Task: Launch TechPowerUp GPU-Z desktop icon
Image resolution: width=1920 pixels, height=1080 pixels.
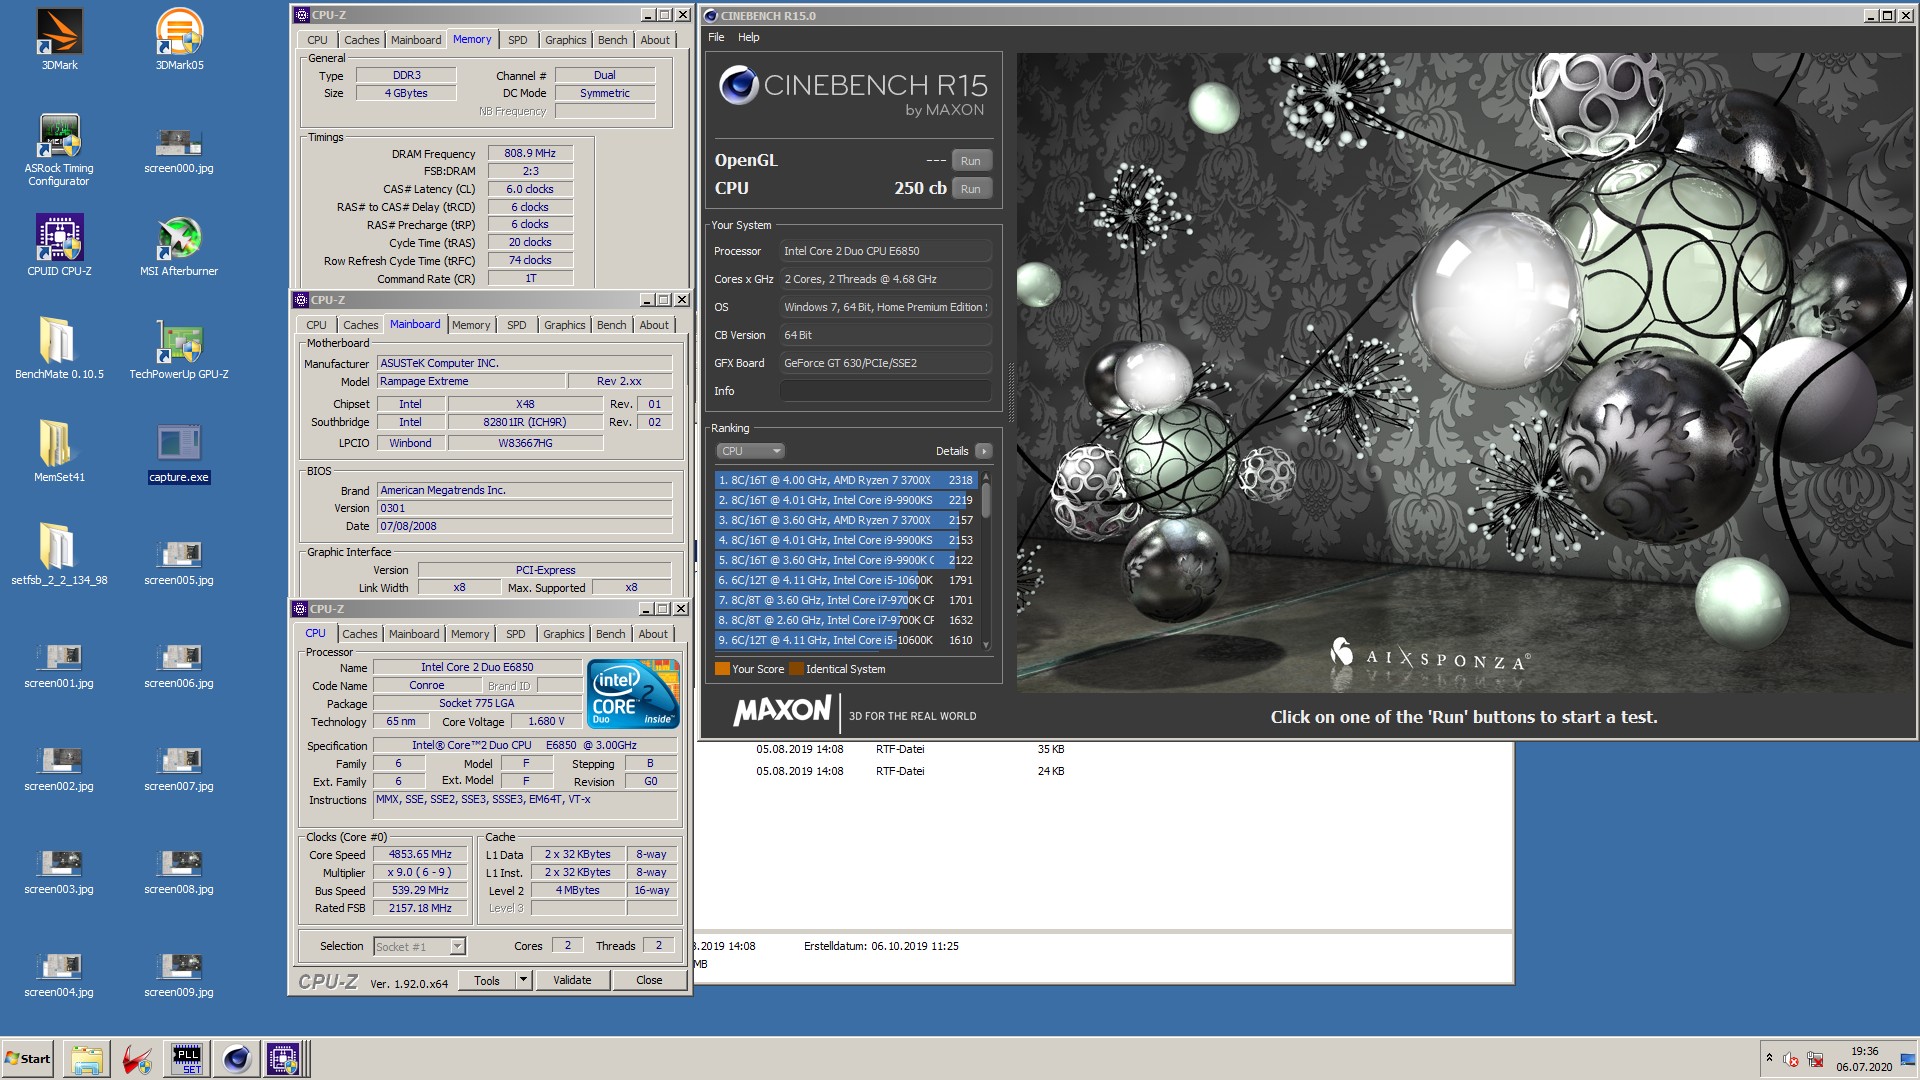Action: coord(179,349)
